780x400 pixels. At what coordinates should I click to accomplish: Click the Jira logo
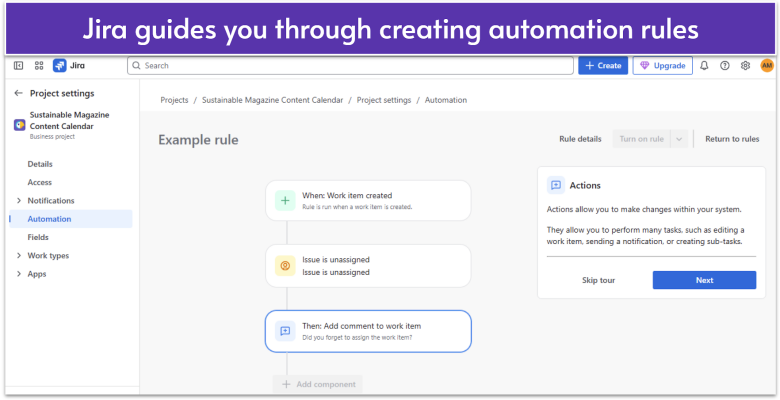pyautogui.click(x=69, y=66)
